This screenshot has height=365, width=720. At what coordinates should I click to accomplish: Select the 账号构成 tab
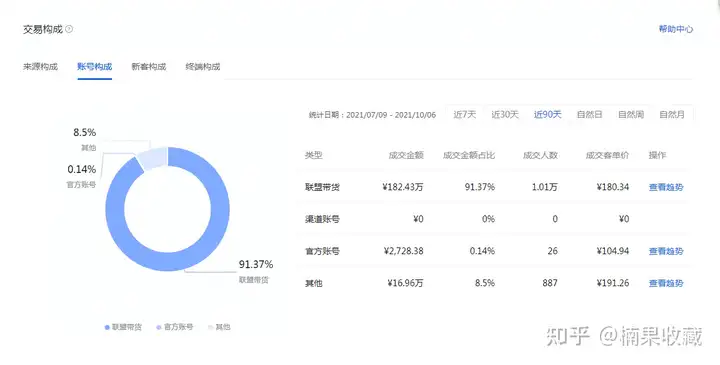point(95,67)
